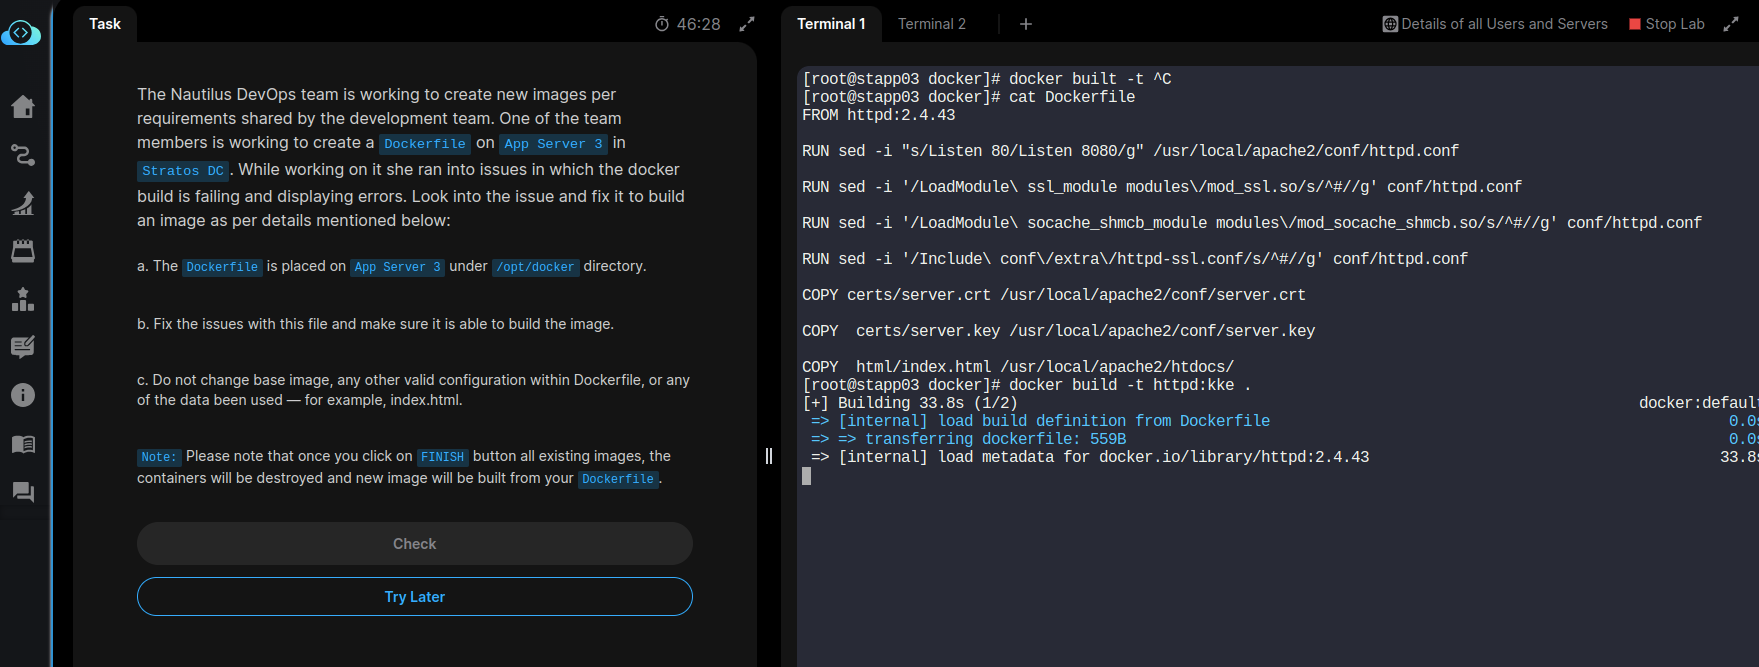Image resolution: width=1759 pixels, height=667 pixels.
Task: Click the Stop Lab button
Action: [x=1667, y=24]
